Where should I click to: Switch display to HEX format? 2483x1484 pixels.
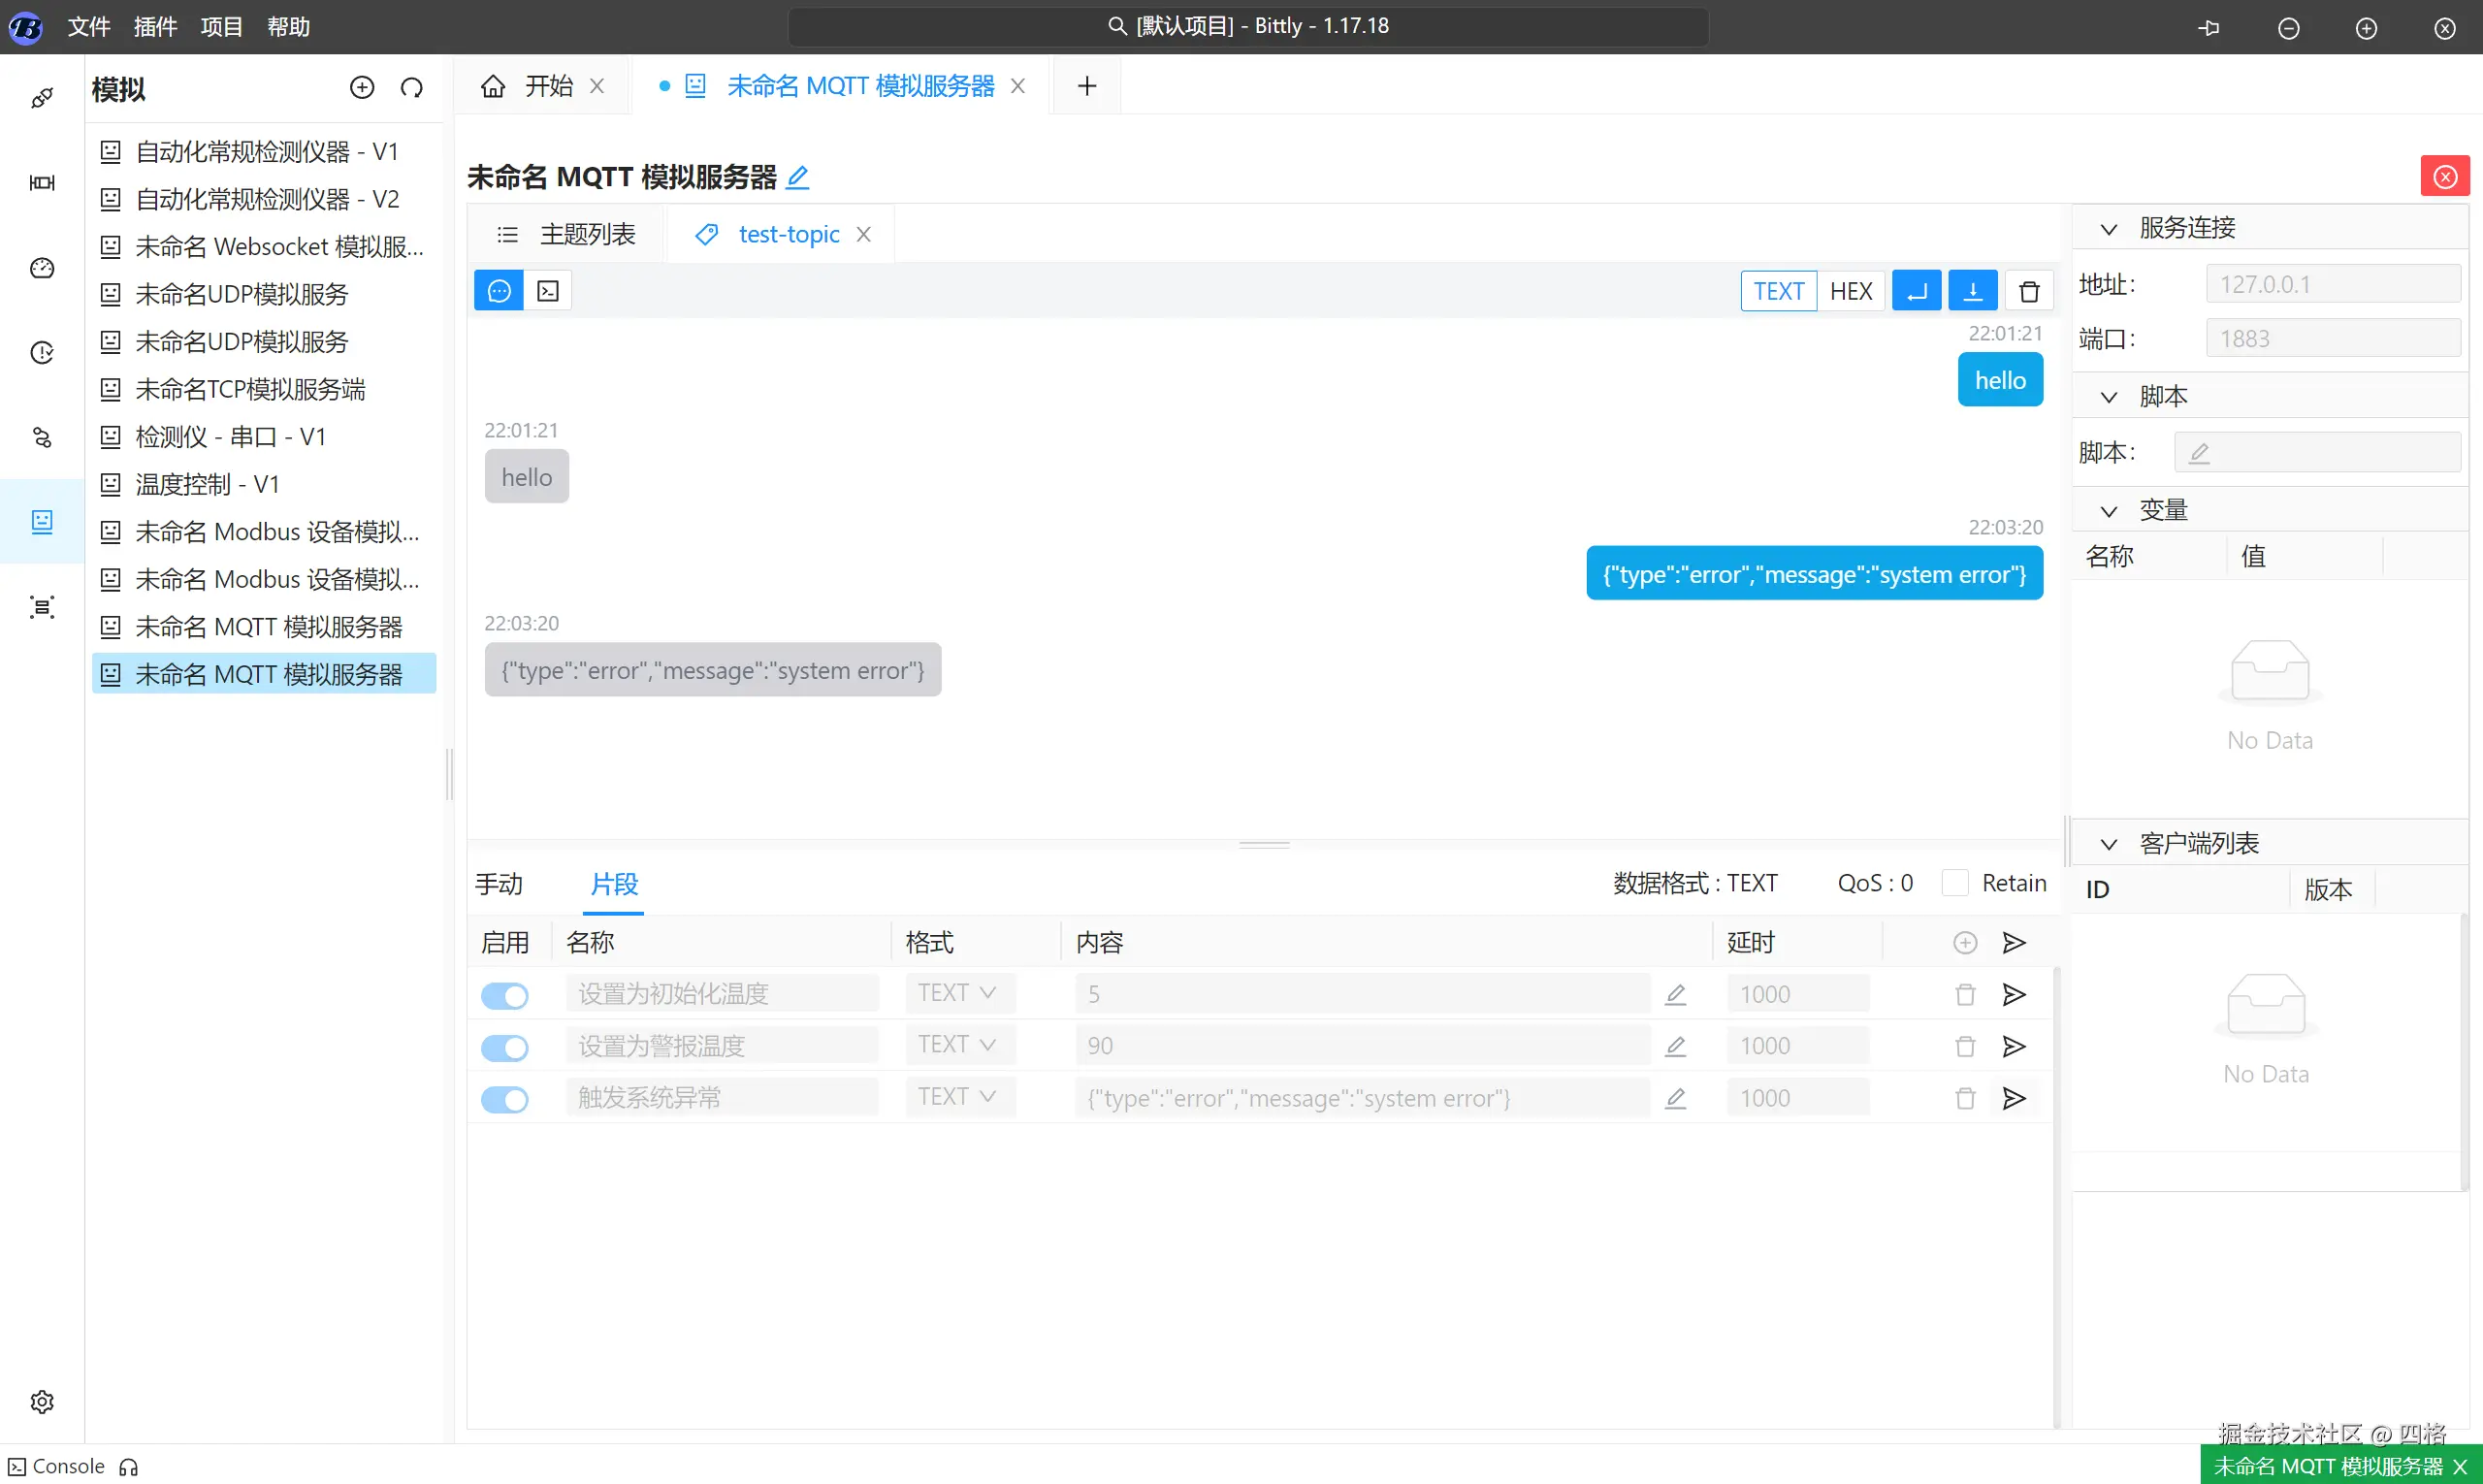1850,291
